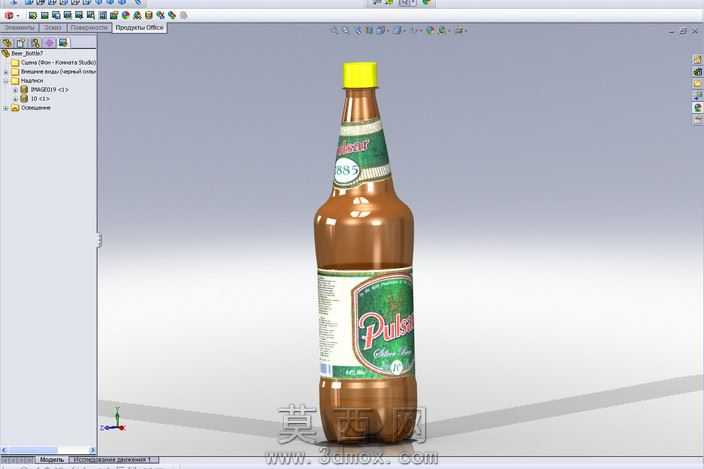Open the green sphere Appearances task pane tab

[697, 108]
